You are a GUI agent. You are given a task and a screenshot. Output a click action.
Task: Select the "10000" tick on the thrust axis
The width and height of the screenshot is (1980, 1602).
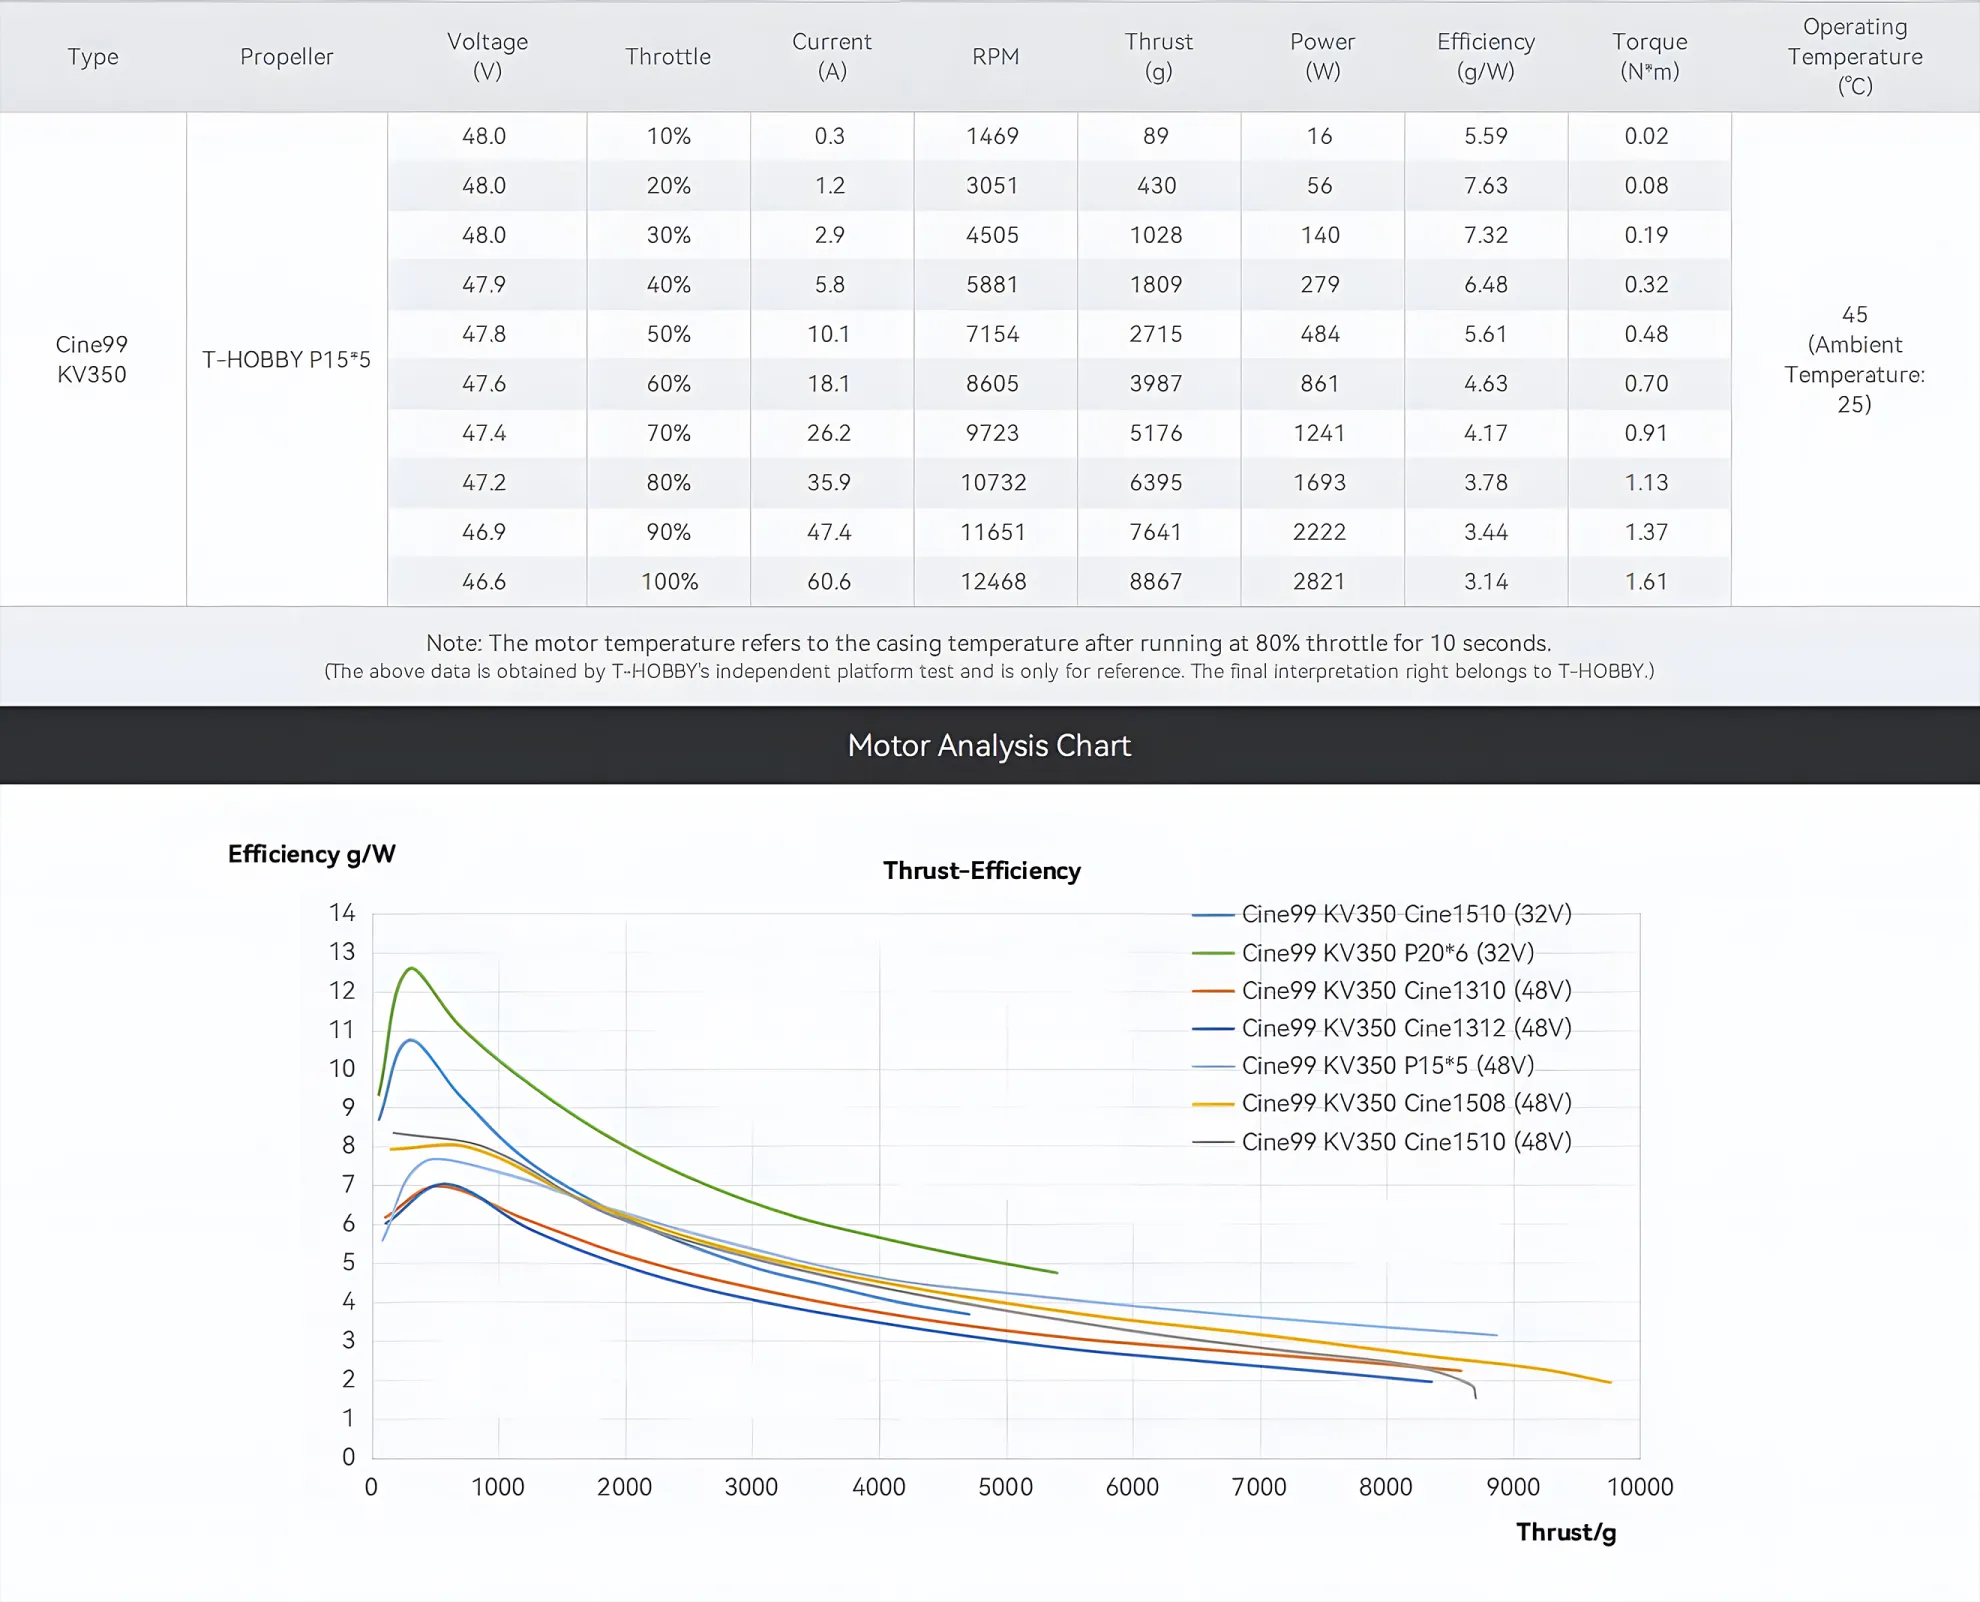(1640, 1488)
